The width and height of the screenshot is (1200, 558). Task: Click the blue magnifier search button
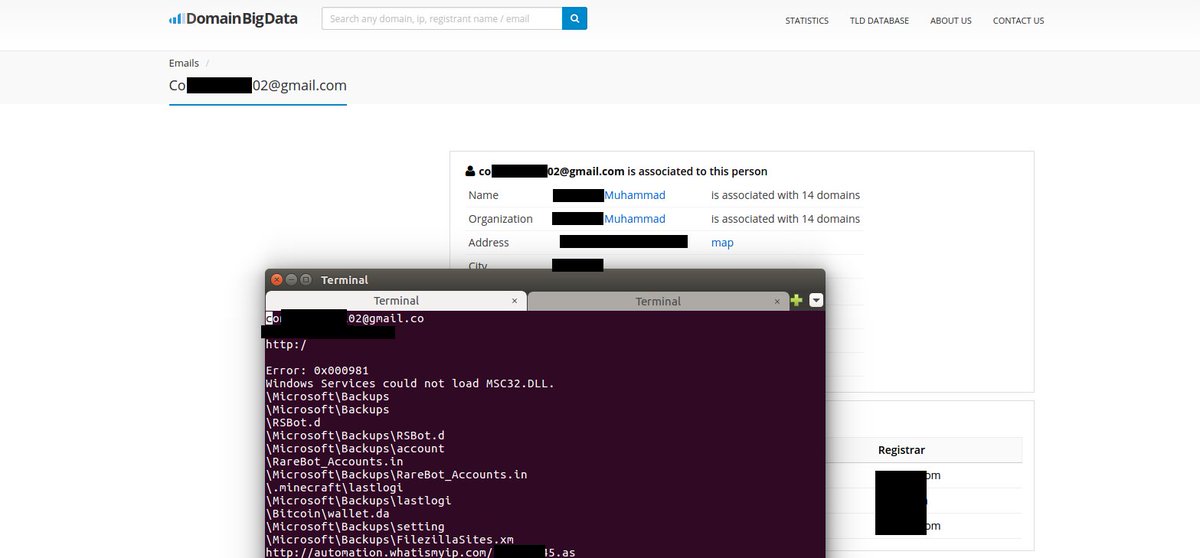(x=575, y=18)
